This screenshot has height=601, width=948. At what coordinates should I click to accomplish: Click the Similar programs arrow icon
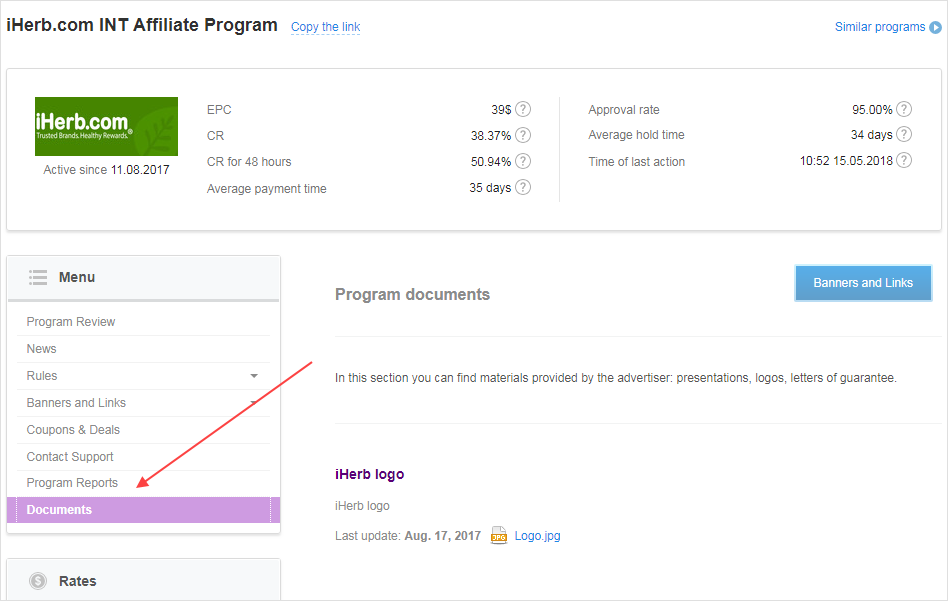coord(936,27)
